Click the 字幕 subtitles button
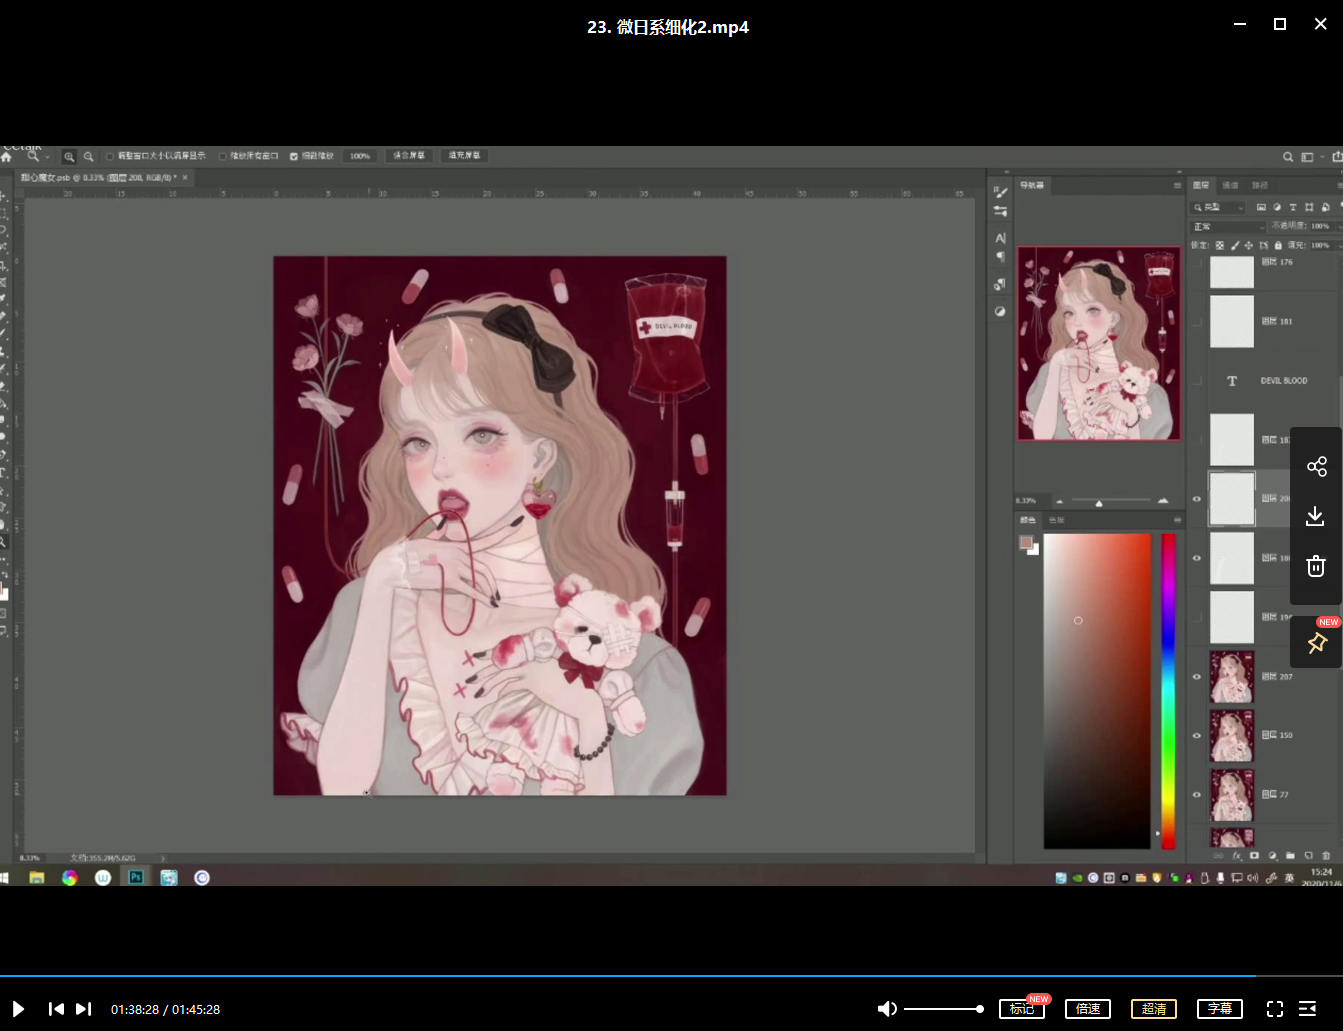The width and height of the screenshot is (1343, 1031). coord(1220,1009)
